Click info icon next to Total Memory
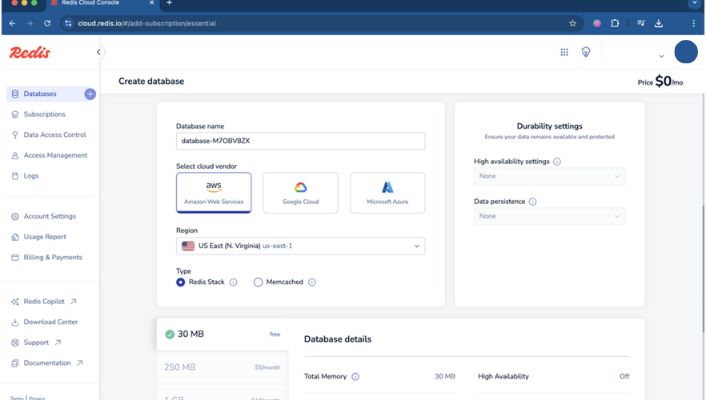Screen dimensions: 706x400 pyautogui.click(x=356, y=377)
